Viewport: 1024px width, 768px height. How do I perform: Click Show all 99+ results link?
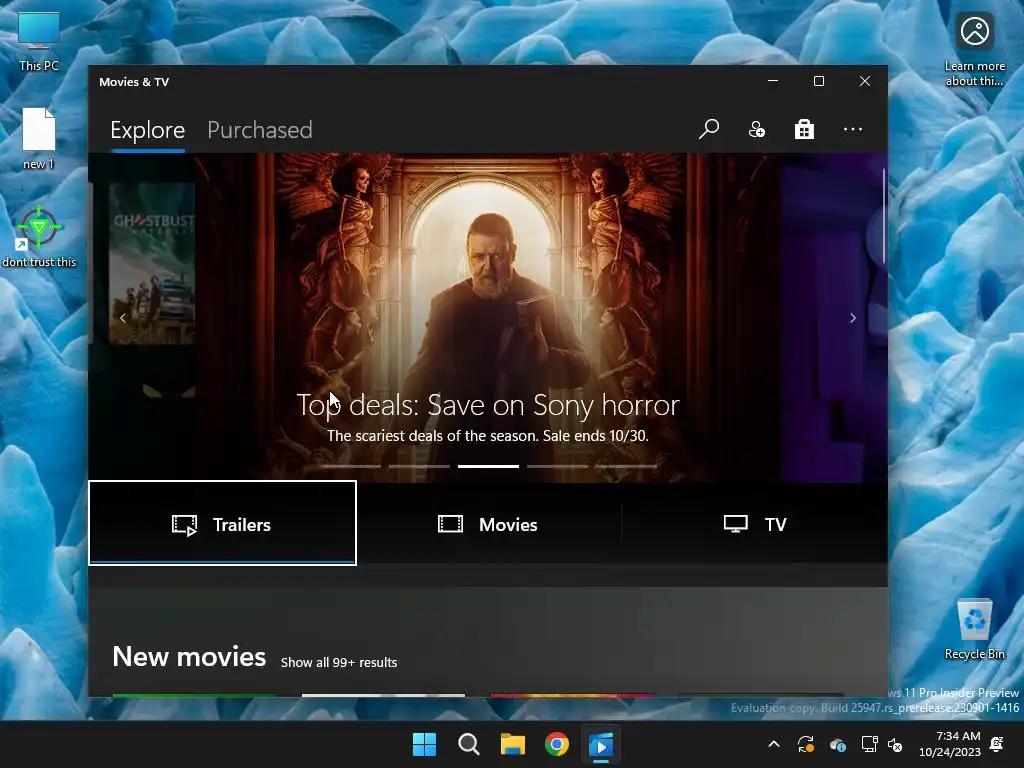pos(339,662)
